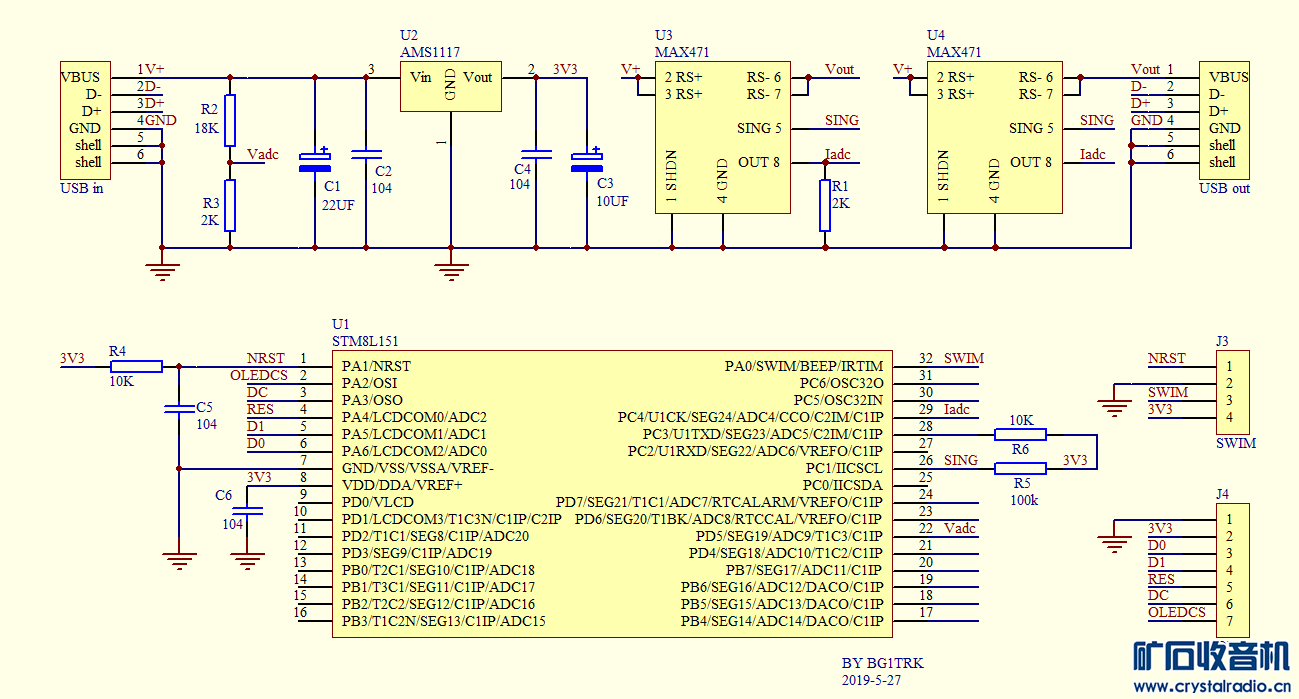Screen dimensions: 1299x699
Task: Select the C3 capacitor designator
Action: coord(605,183)
